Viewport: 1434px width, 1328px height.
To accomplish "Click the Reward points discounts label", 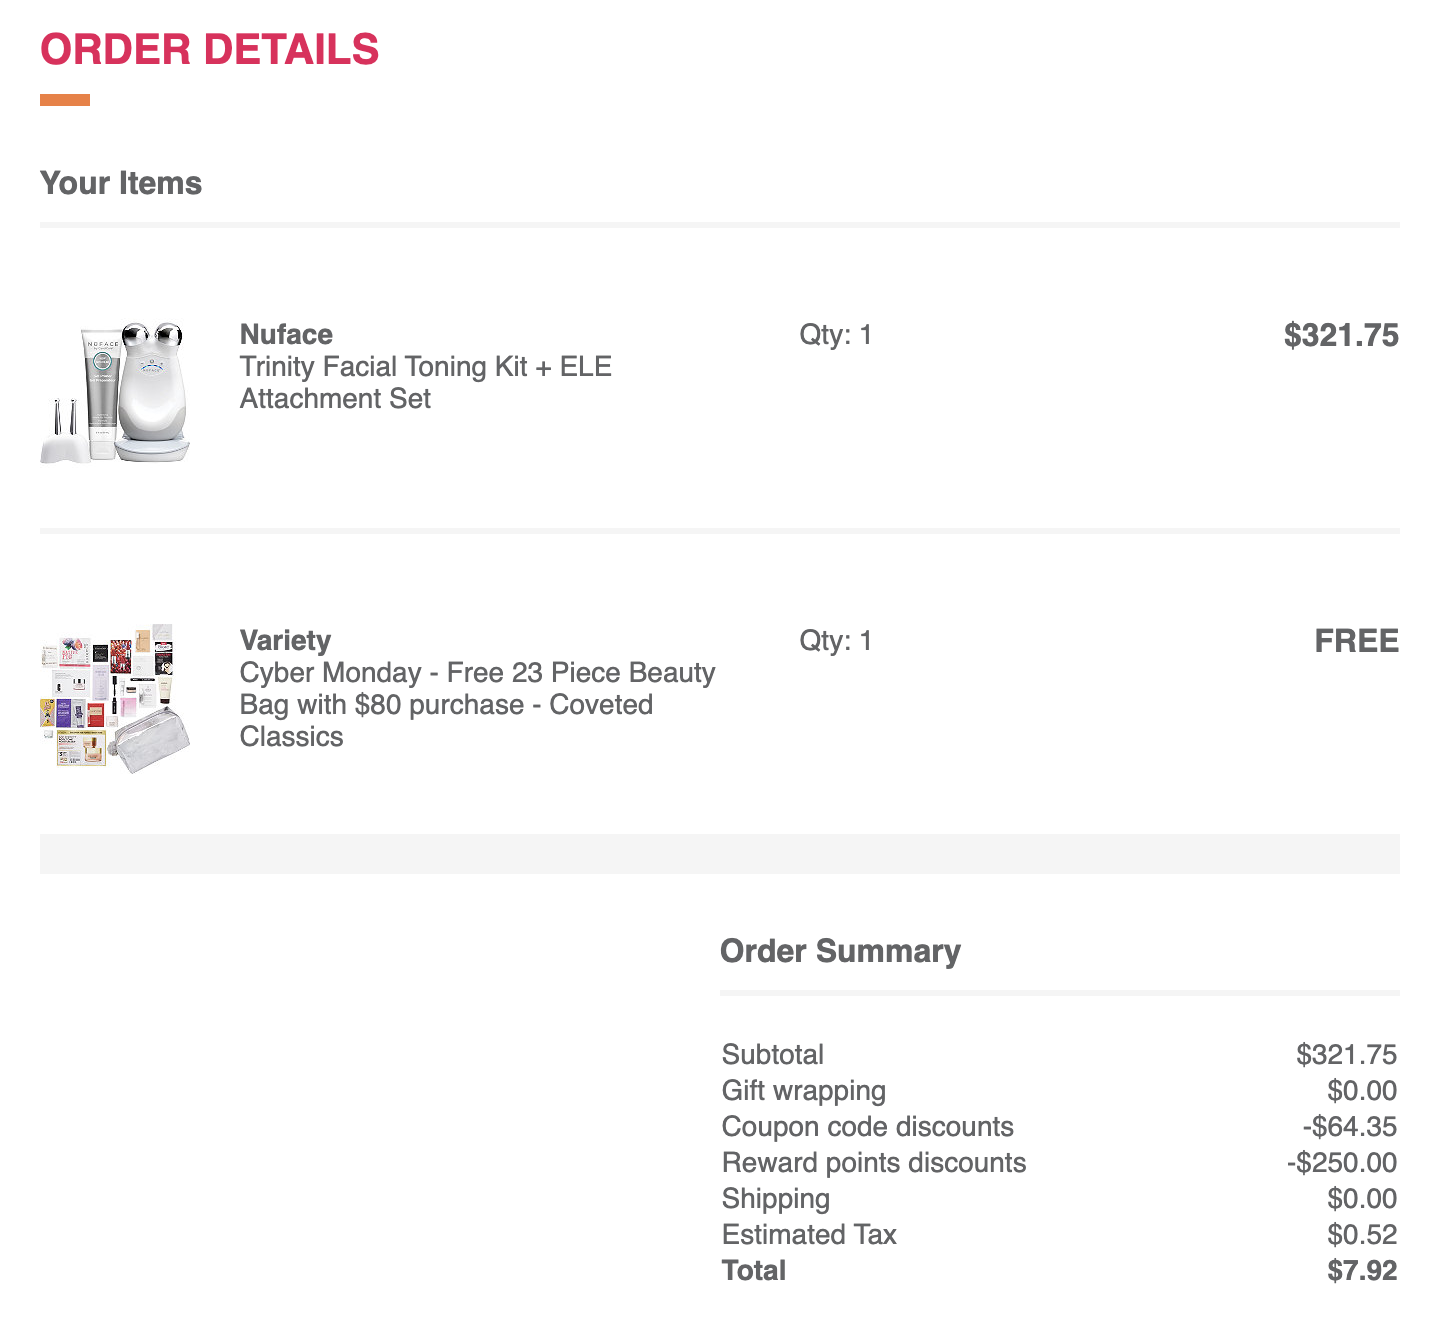I will (874, 1163).
